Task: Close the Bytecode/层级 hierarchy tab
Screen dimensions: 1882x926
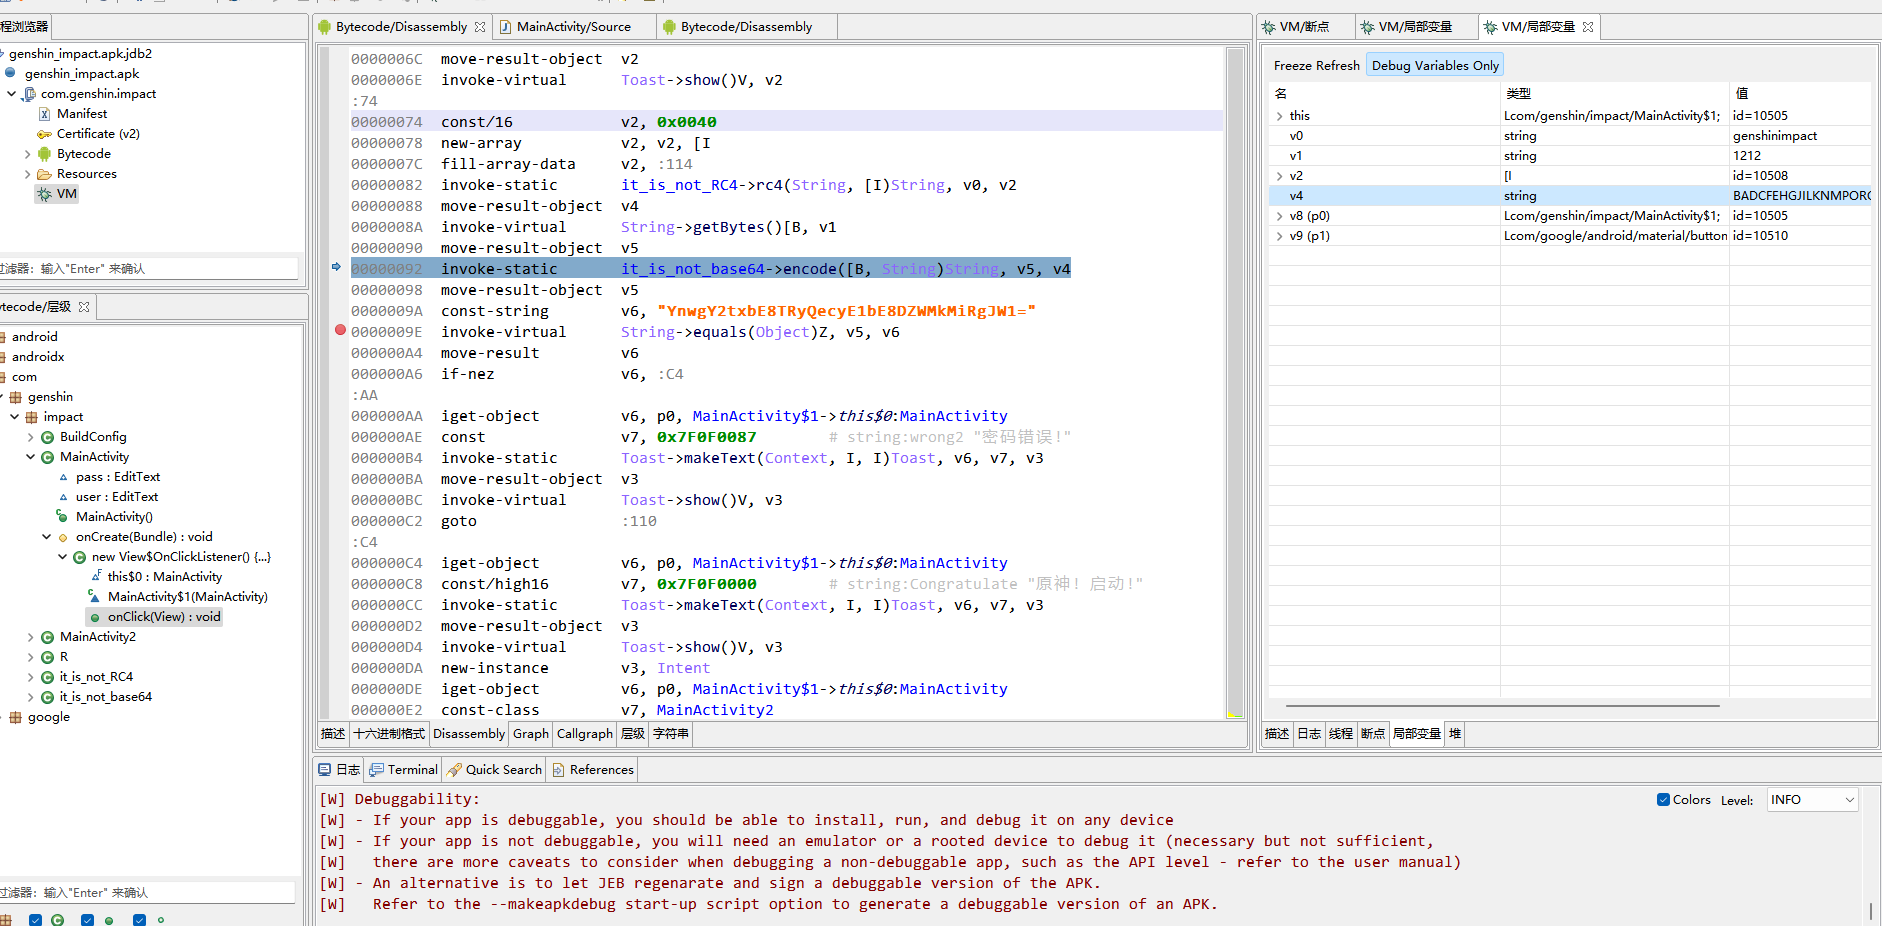Action: click(x=84, y=307)
